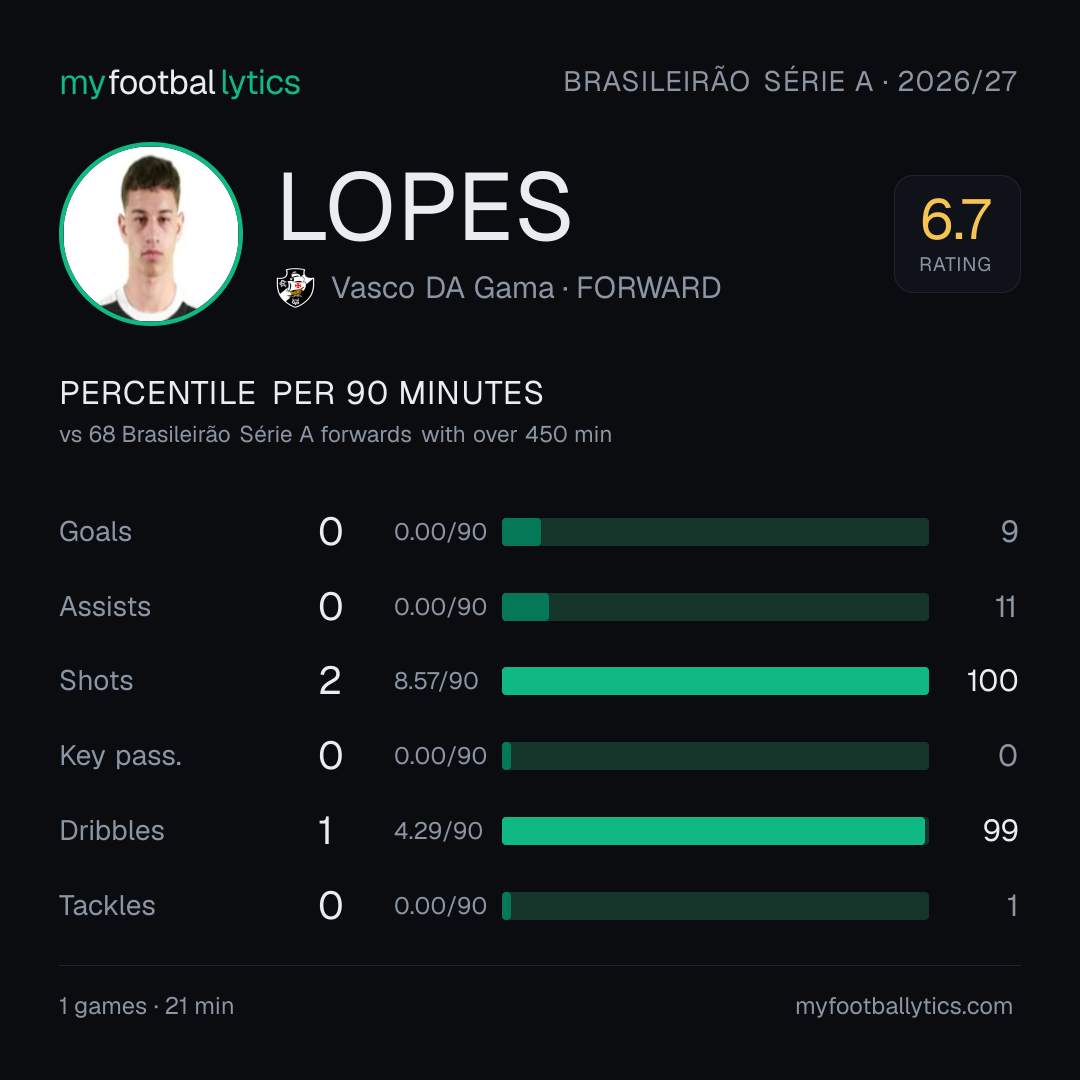Click the Dribbles percentile bar
1080x1080 pixels.
(x=715, y=831)
